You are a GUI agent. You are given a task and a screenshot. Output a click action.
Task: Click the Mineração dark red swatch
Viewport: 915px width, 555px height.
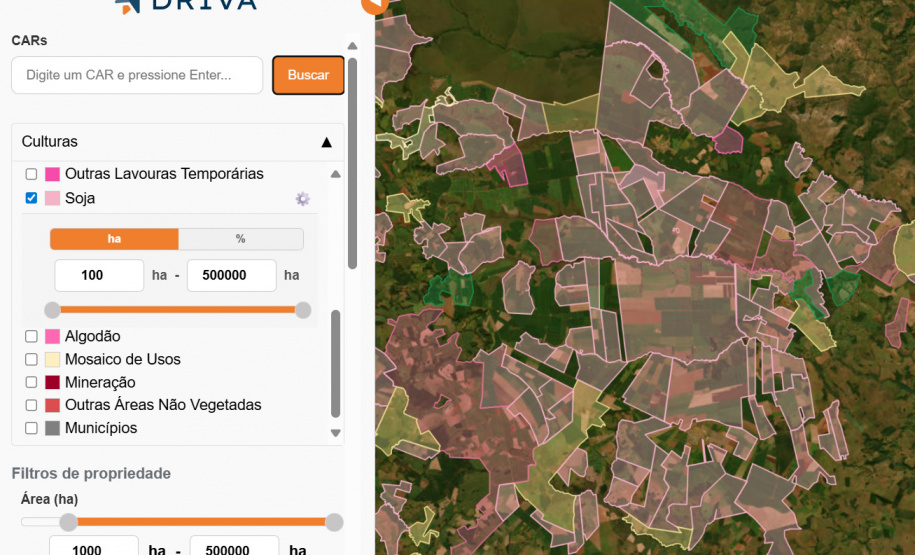[x=53, y=382]
